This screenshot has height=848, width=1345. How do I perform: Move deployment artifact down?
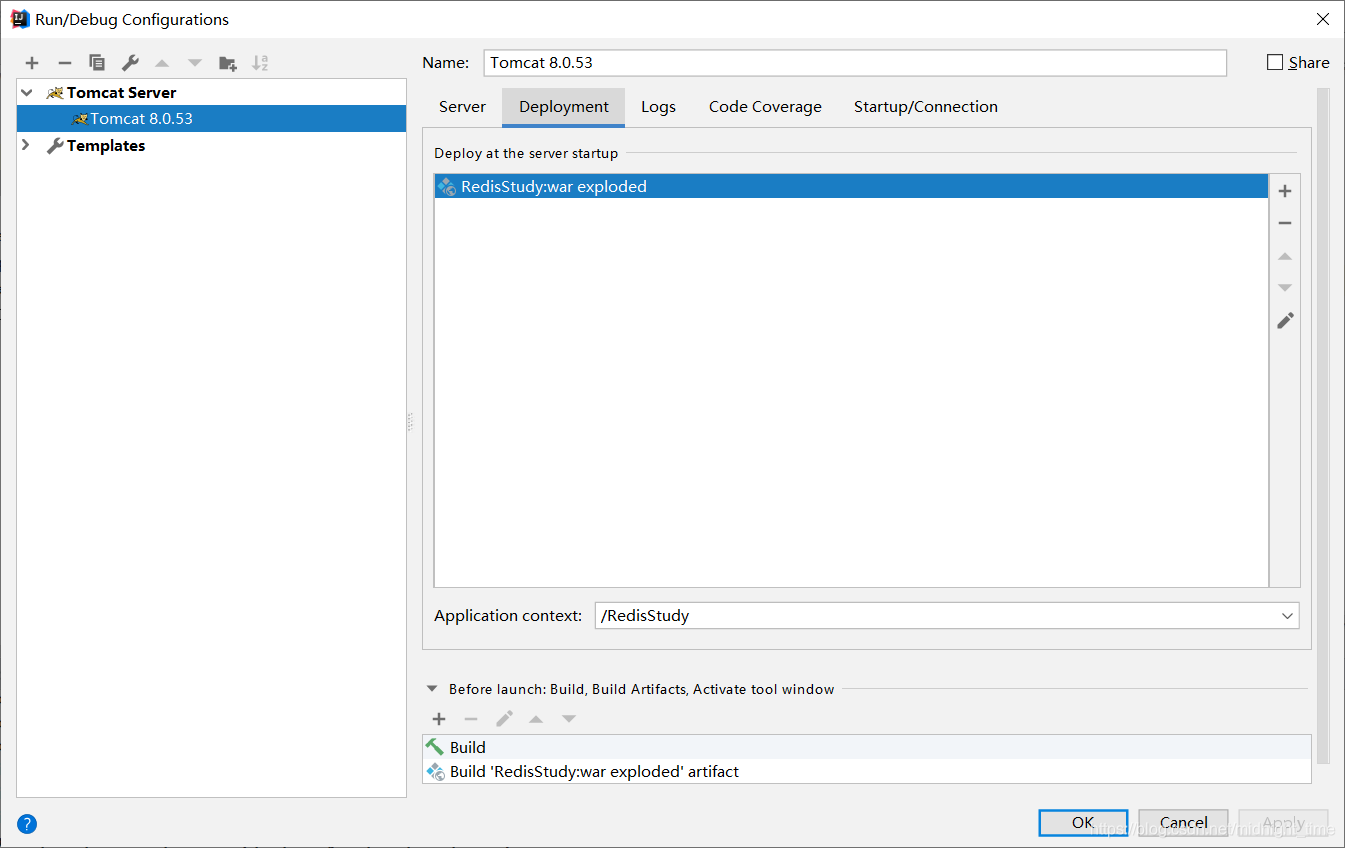[1285, 288]
